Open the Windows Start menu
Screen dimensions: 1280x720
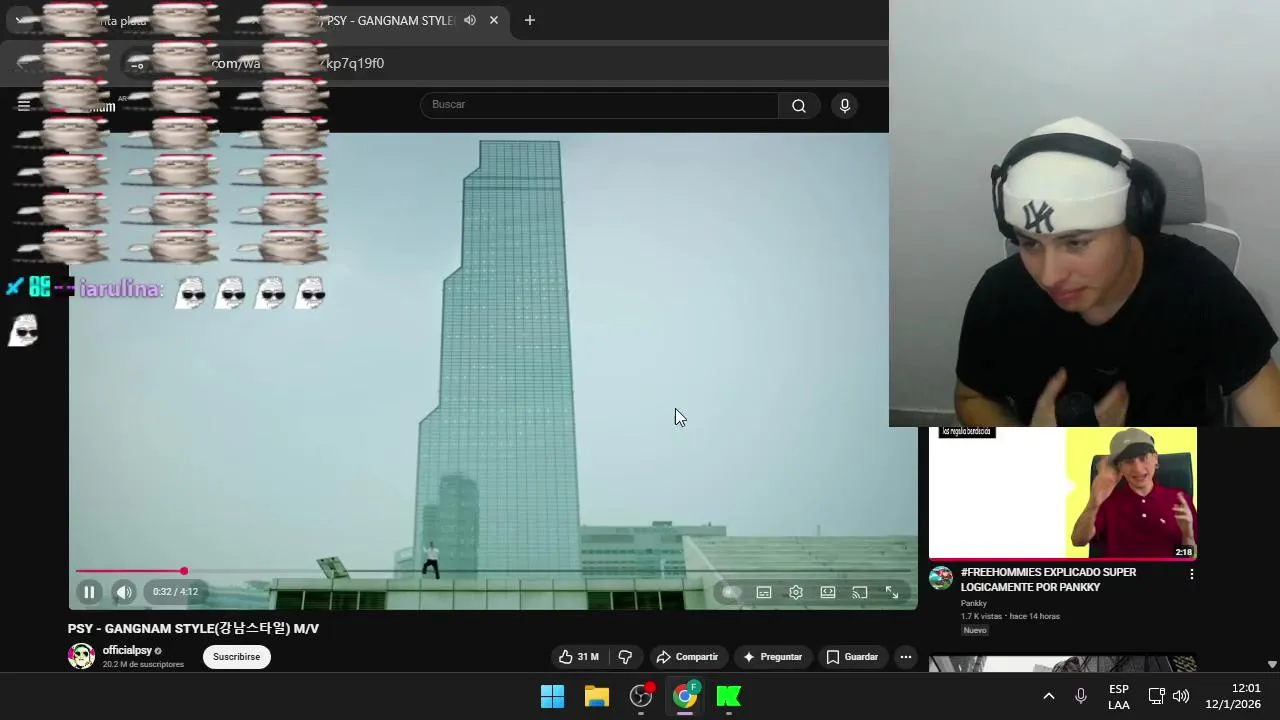coord(552,696)
